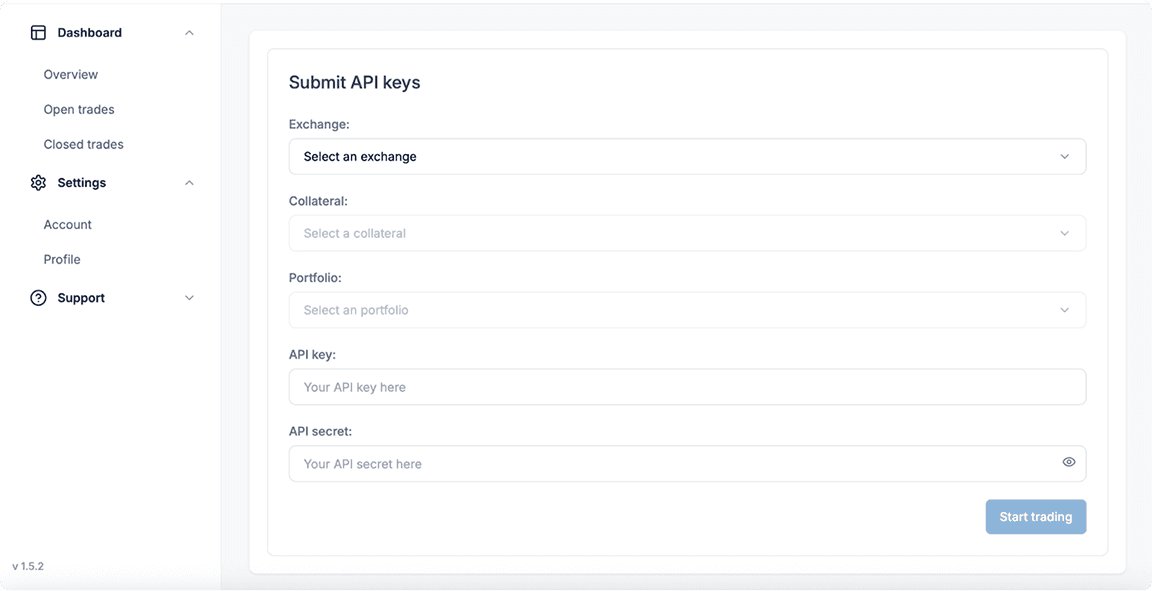Click the eye icon beside API secret
1152x591 pixels.
click(1068, 462)
